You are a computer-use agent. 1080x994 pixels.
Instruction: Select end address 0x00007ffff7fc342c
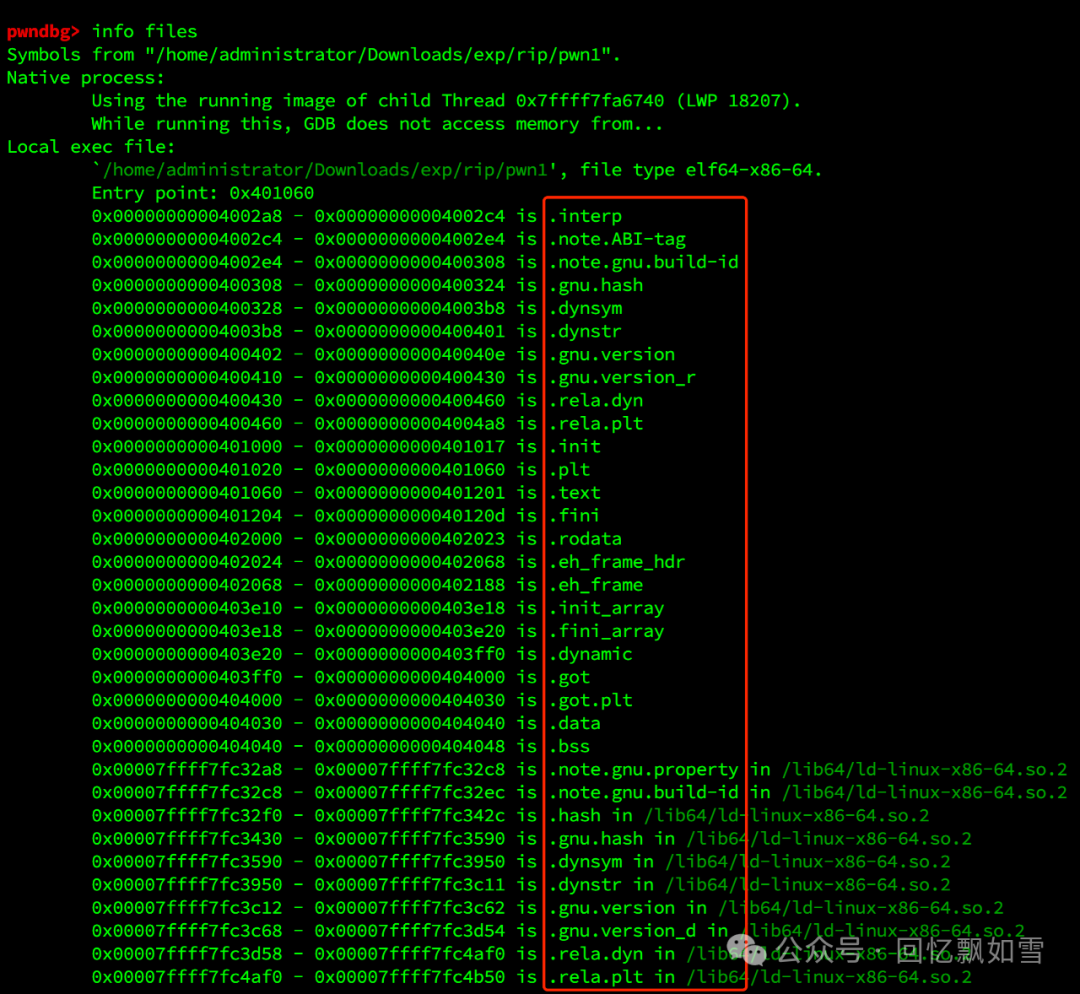tap(410, 816)
